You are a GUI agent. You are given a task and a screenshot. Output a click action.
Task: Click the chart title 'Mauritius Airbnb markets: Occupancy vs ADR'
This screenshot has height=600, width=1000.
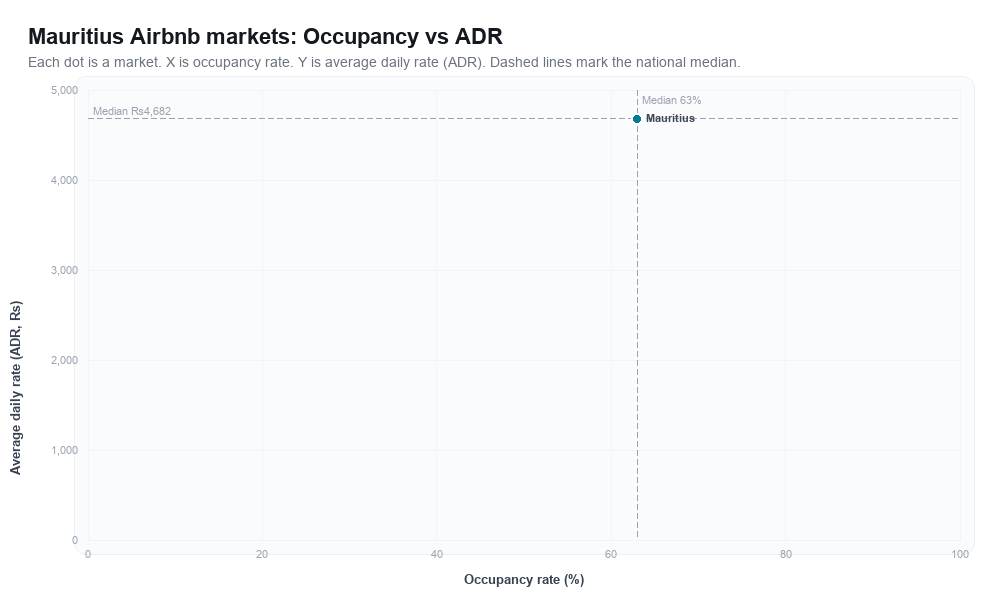(x=265, y=36)
